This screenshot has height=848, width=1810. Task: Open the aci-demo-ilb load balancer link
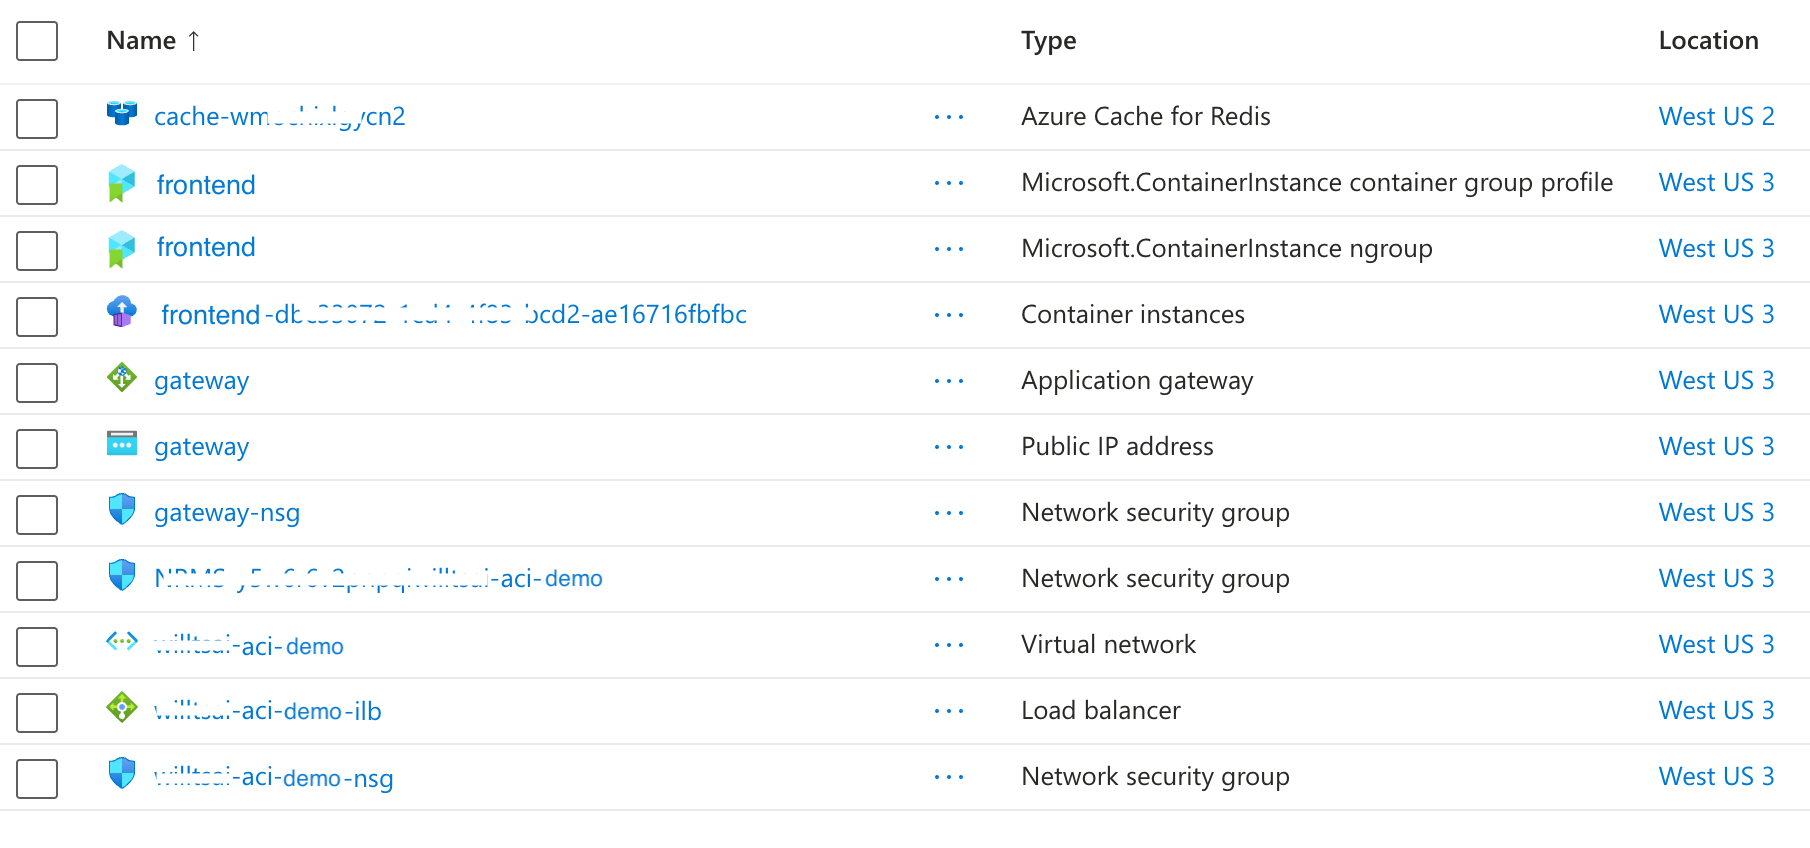click(268, 711)
